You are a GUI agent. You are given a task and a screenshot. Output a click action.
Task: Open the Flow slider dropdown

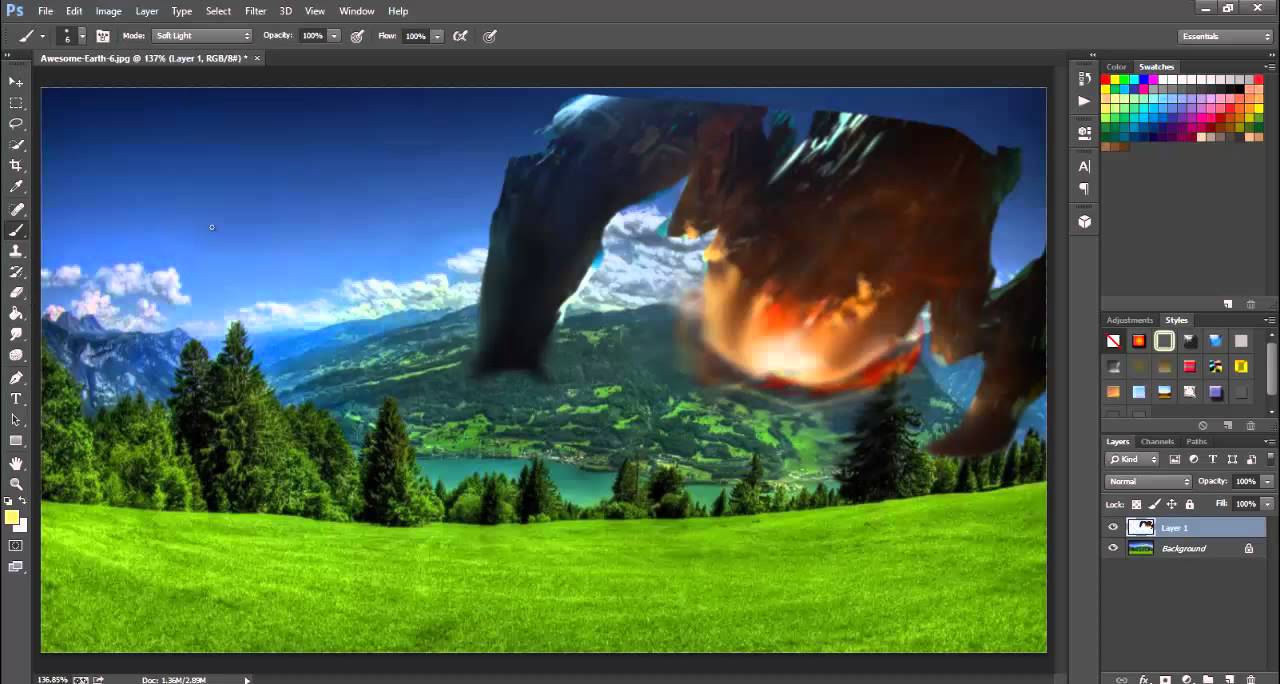pos(437,36)
